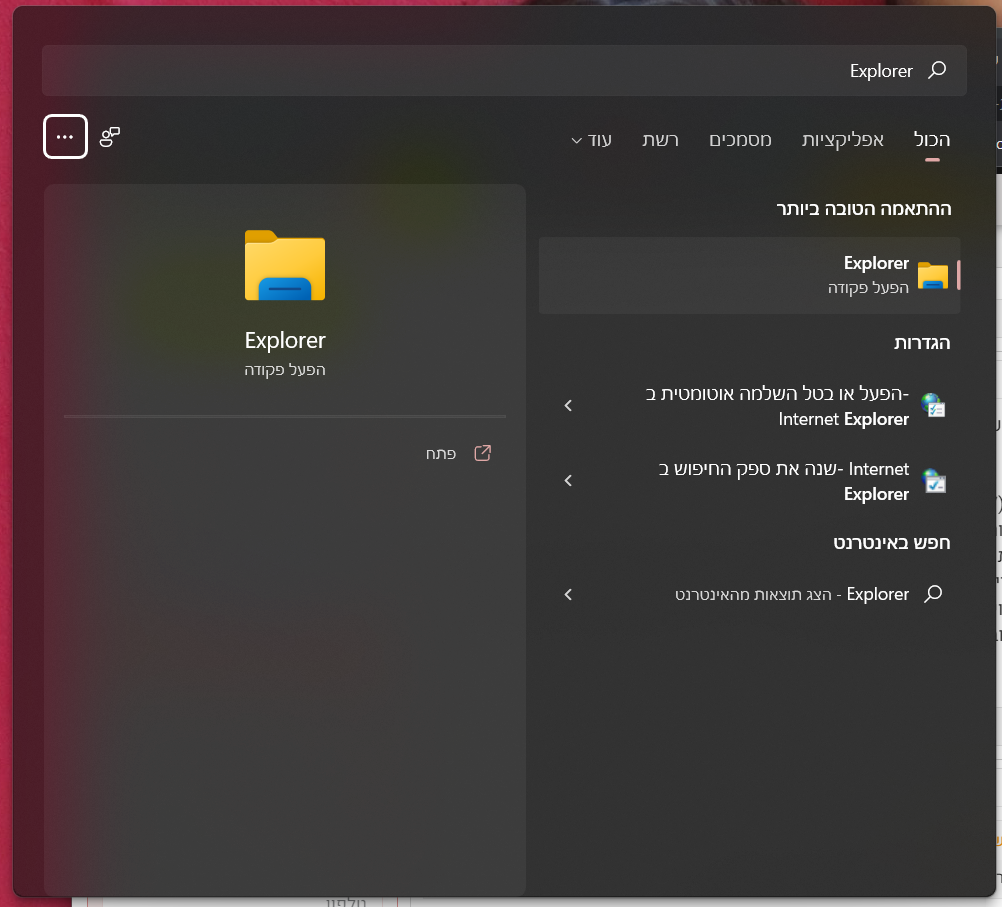
Task: Switch to the רשת tab
Action: 660,140
